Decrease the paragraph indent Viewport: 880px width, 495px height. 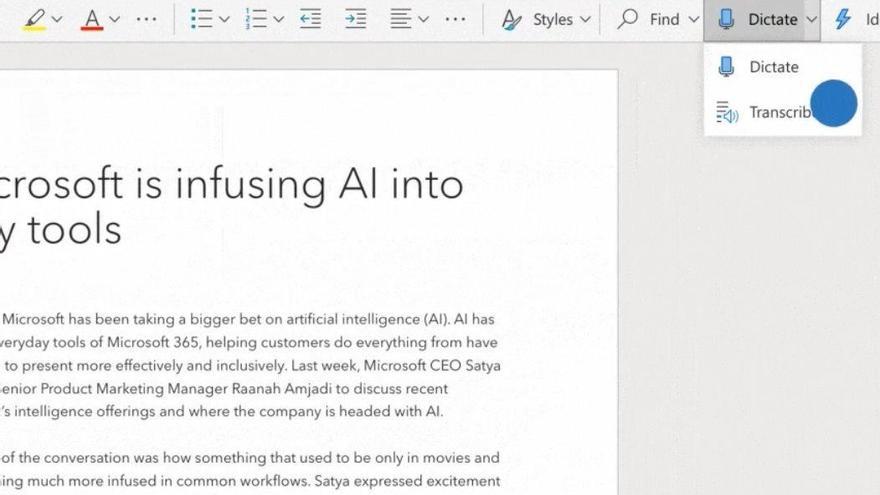(311, 19)
